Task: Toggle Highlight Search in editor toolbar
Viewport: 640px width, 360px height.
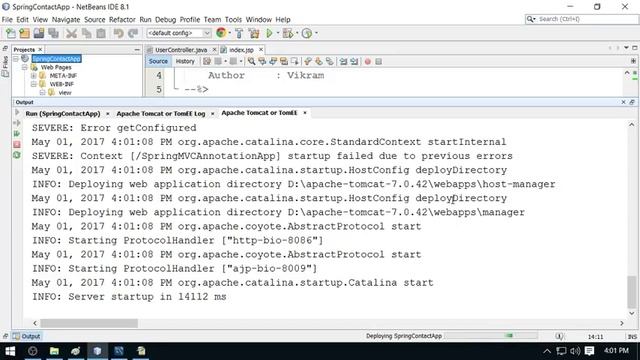Action: click(284, 62)
